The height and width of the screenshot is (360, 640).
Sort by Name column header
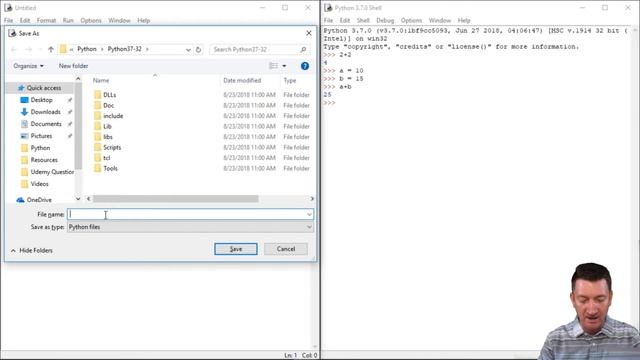(100, 80)
